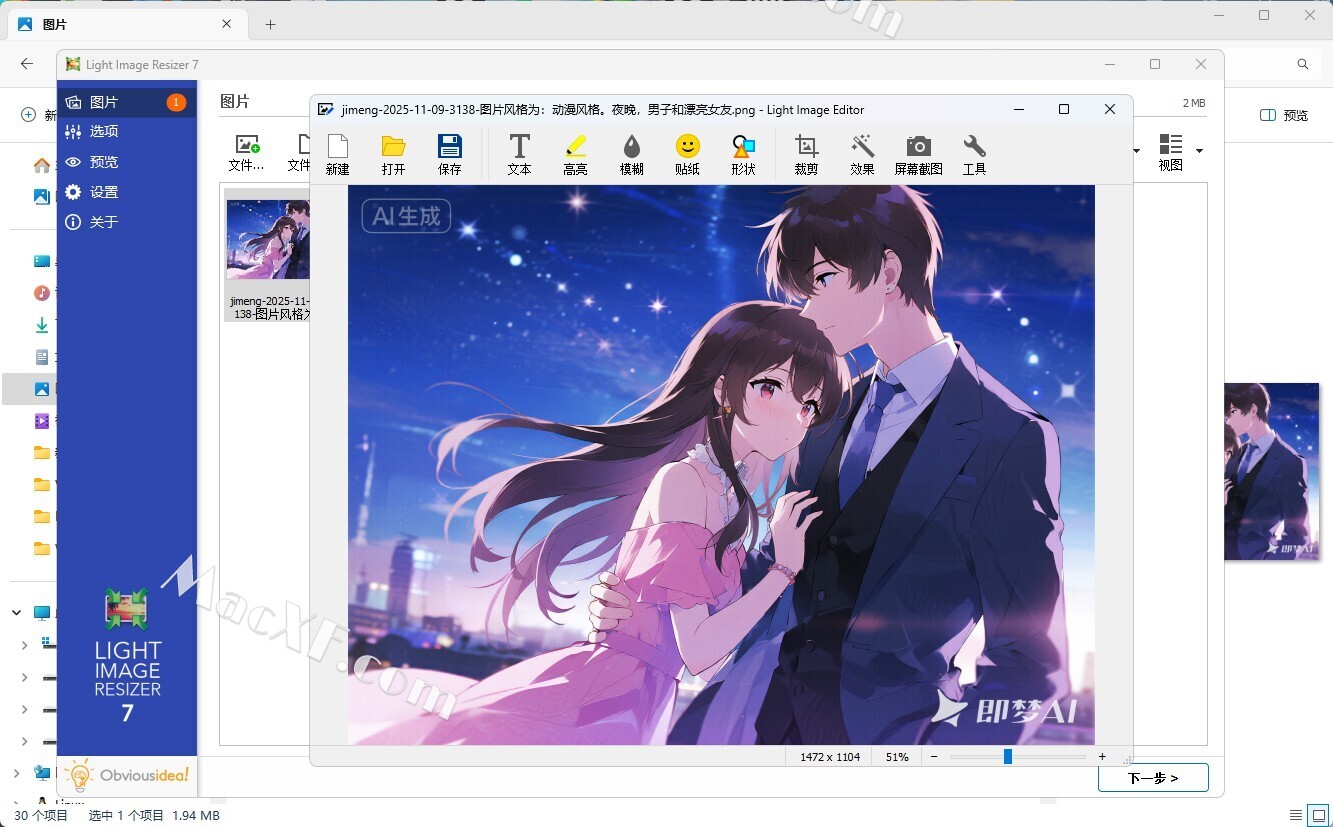Switch to the Options sidebar tab

[104, 132]
